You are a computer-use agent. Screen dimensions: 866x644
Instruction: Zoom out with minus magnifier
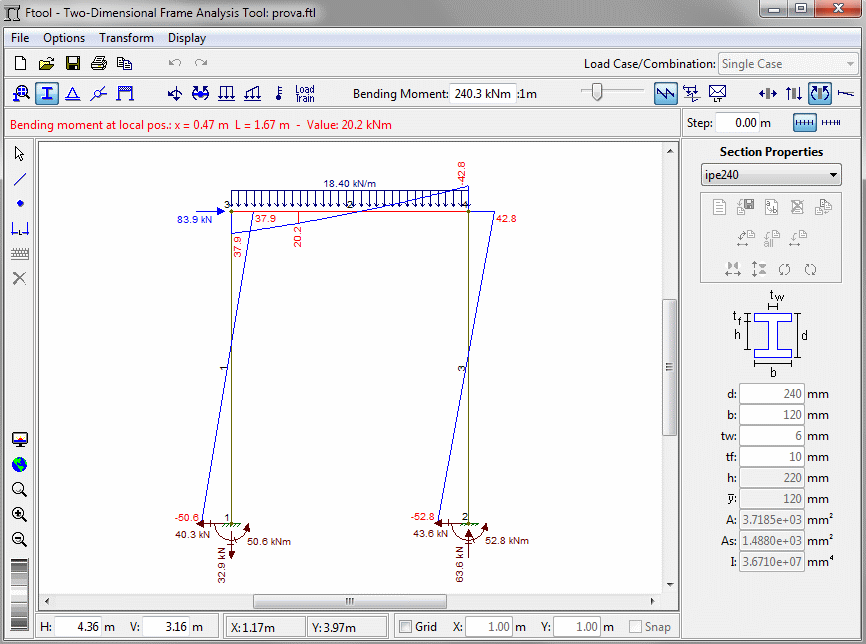click(x=19, y=540)
